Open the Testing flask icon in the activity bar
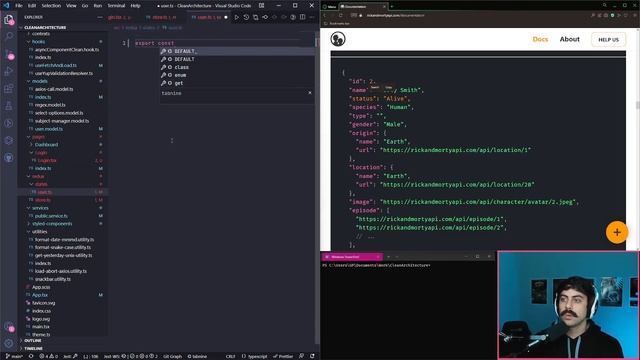The image size is (640, 360). (9, 106)
